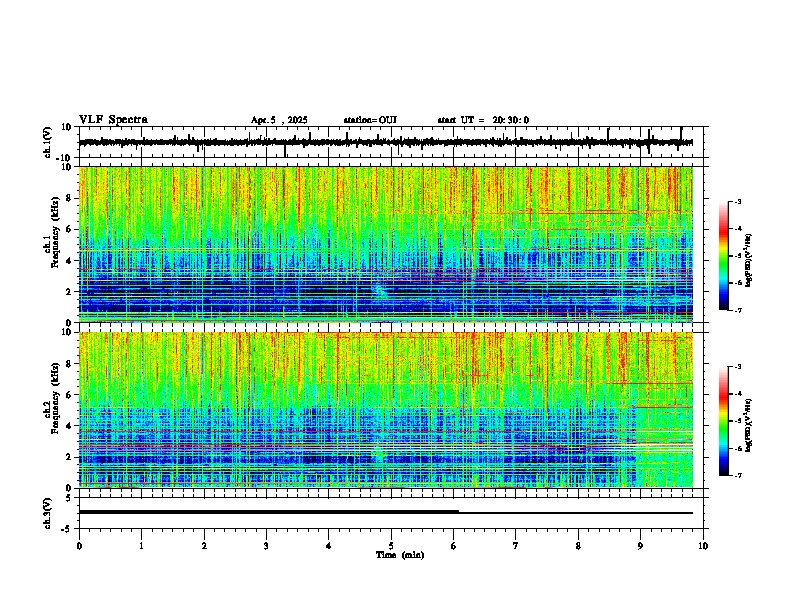Click the ch.2 frequency axis '2' tick label
Viewport: 792px width, 612px height.
click(70, 457)
